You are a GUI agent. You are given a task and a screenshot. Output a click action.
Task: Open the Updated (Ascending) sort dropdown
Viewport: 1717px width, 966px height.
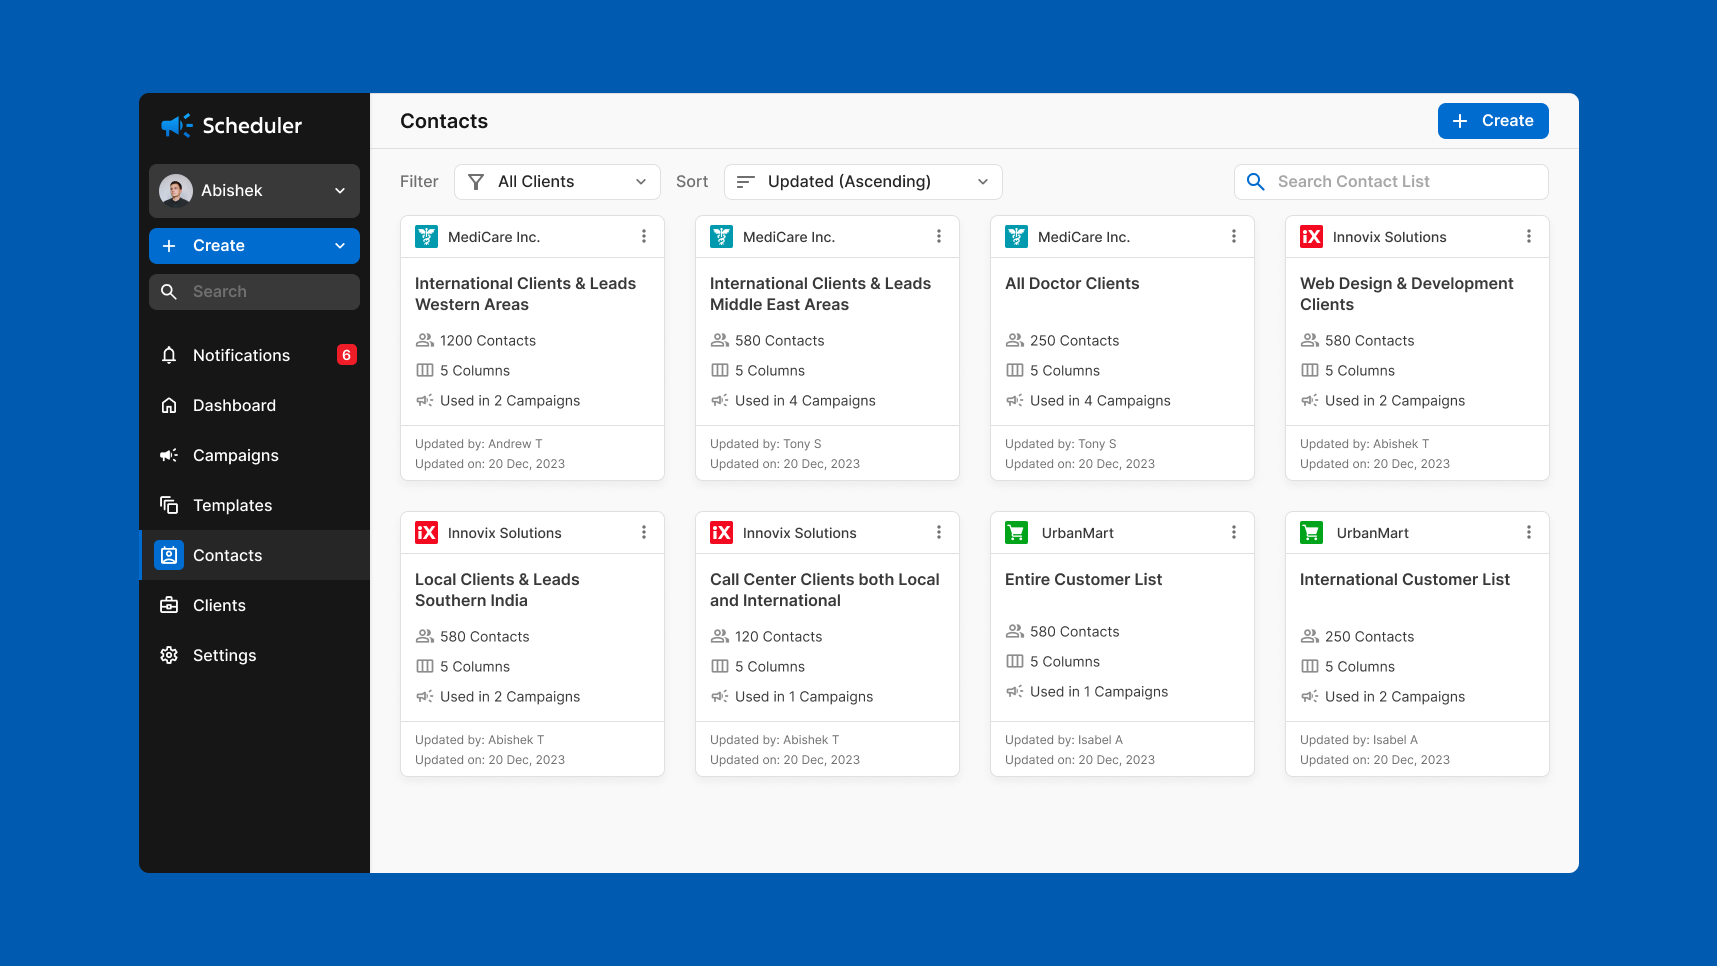(863, 182)
